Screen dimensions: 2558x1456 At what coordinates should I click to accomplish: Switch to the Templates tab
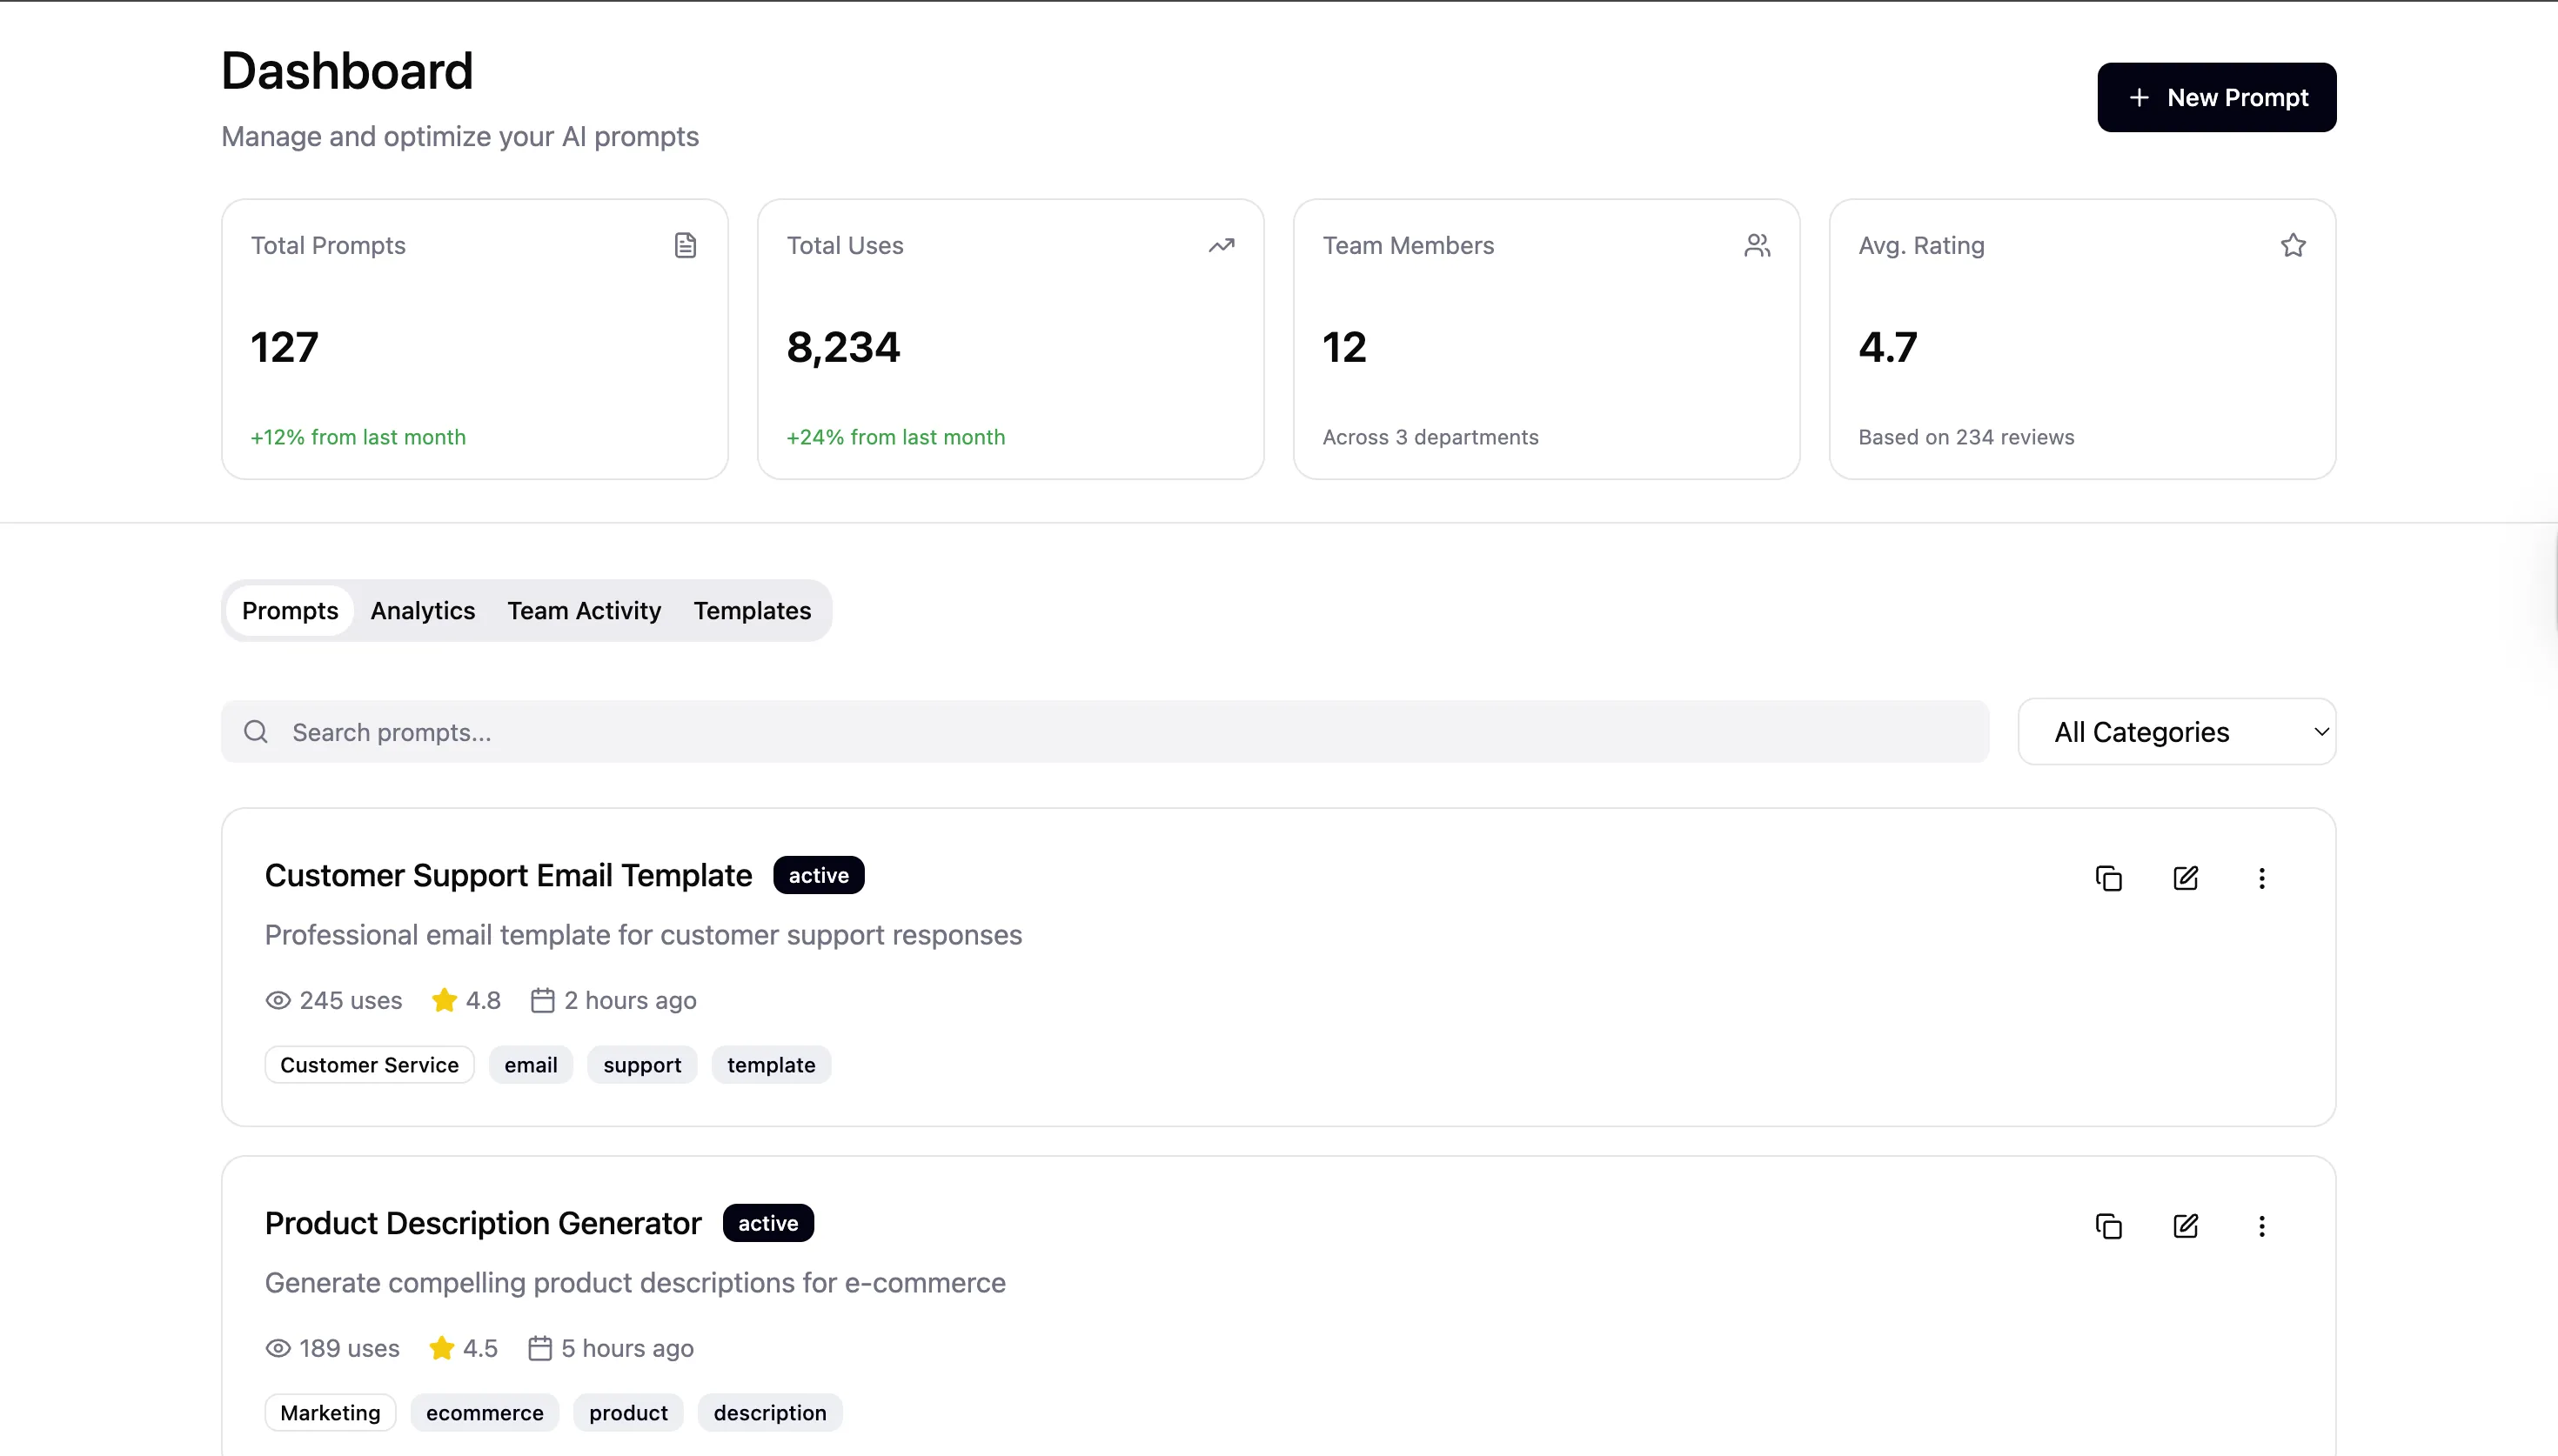(752, 610)
